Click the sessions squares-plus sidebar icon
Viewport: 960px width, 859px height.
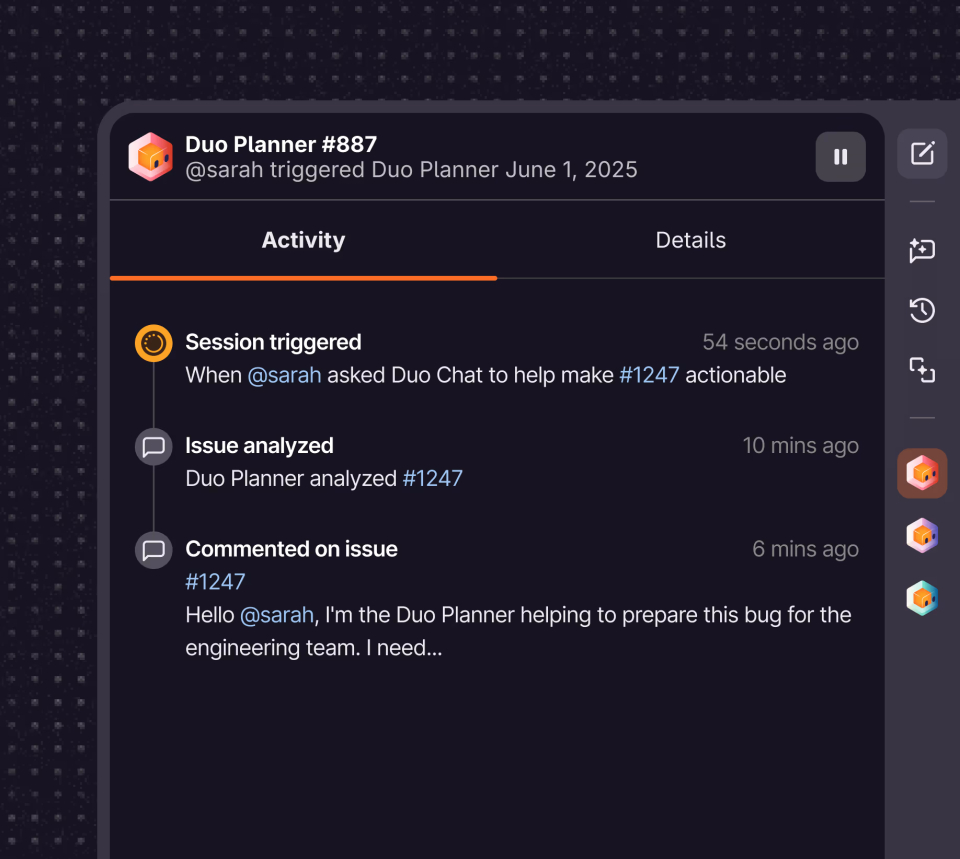point(922,370)
